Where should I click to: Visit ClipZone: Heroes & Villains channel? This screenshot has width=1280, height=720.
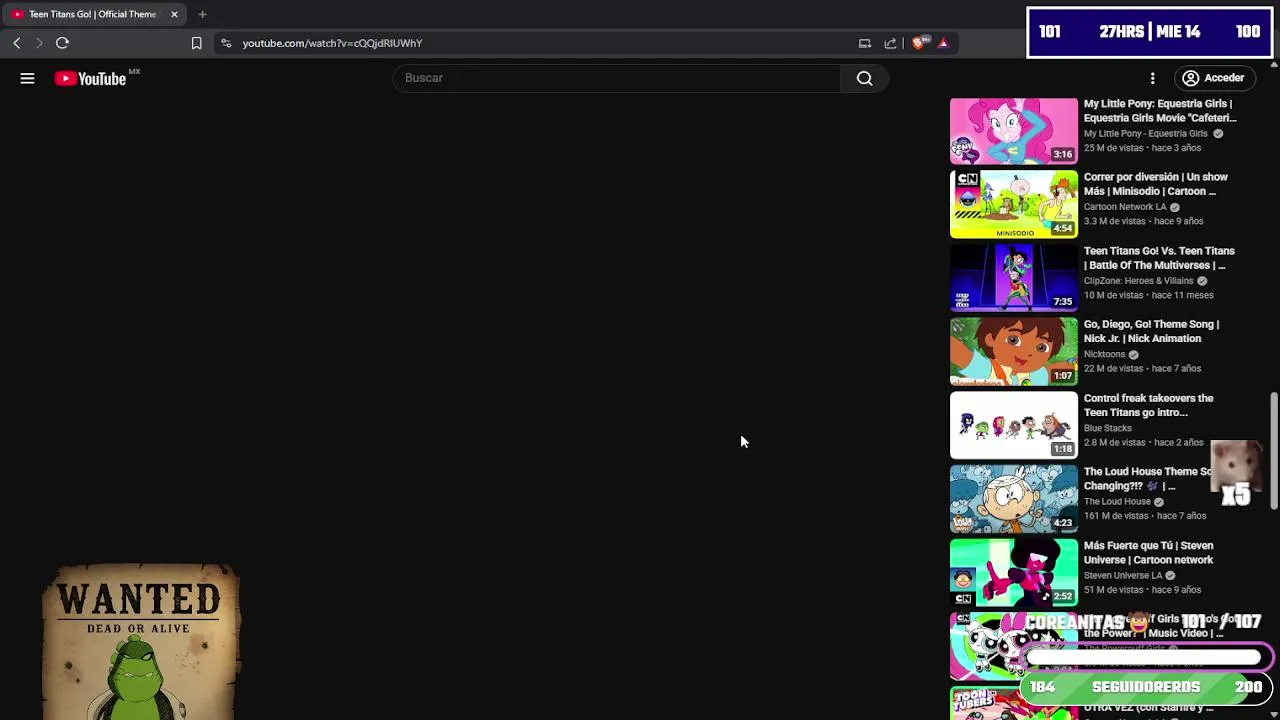(x=1138, y=281)
